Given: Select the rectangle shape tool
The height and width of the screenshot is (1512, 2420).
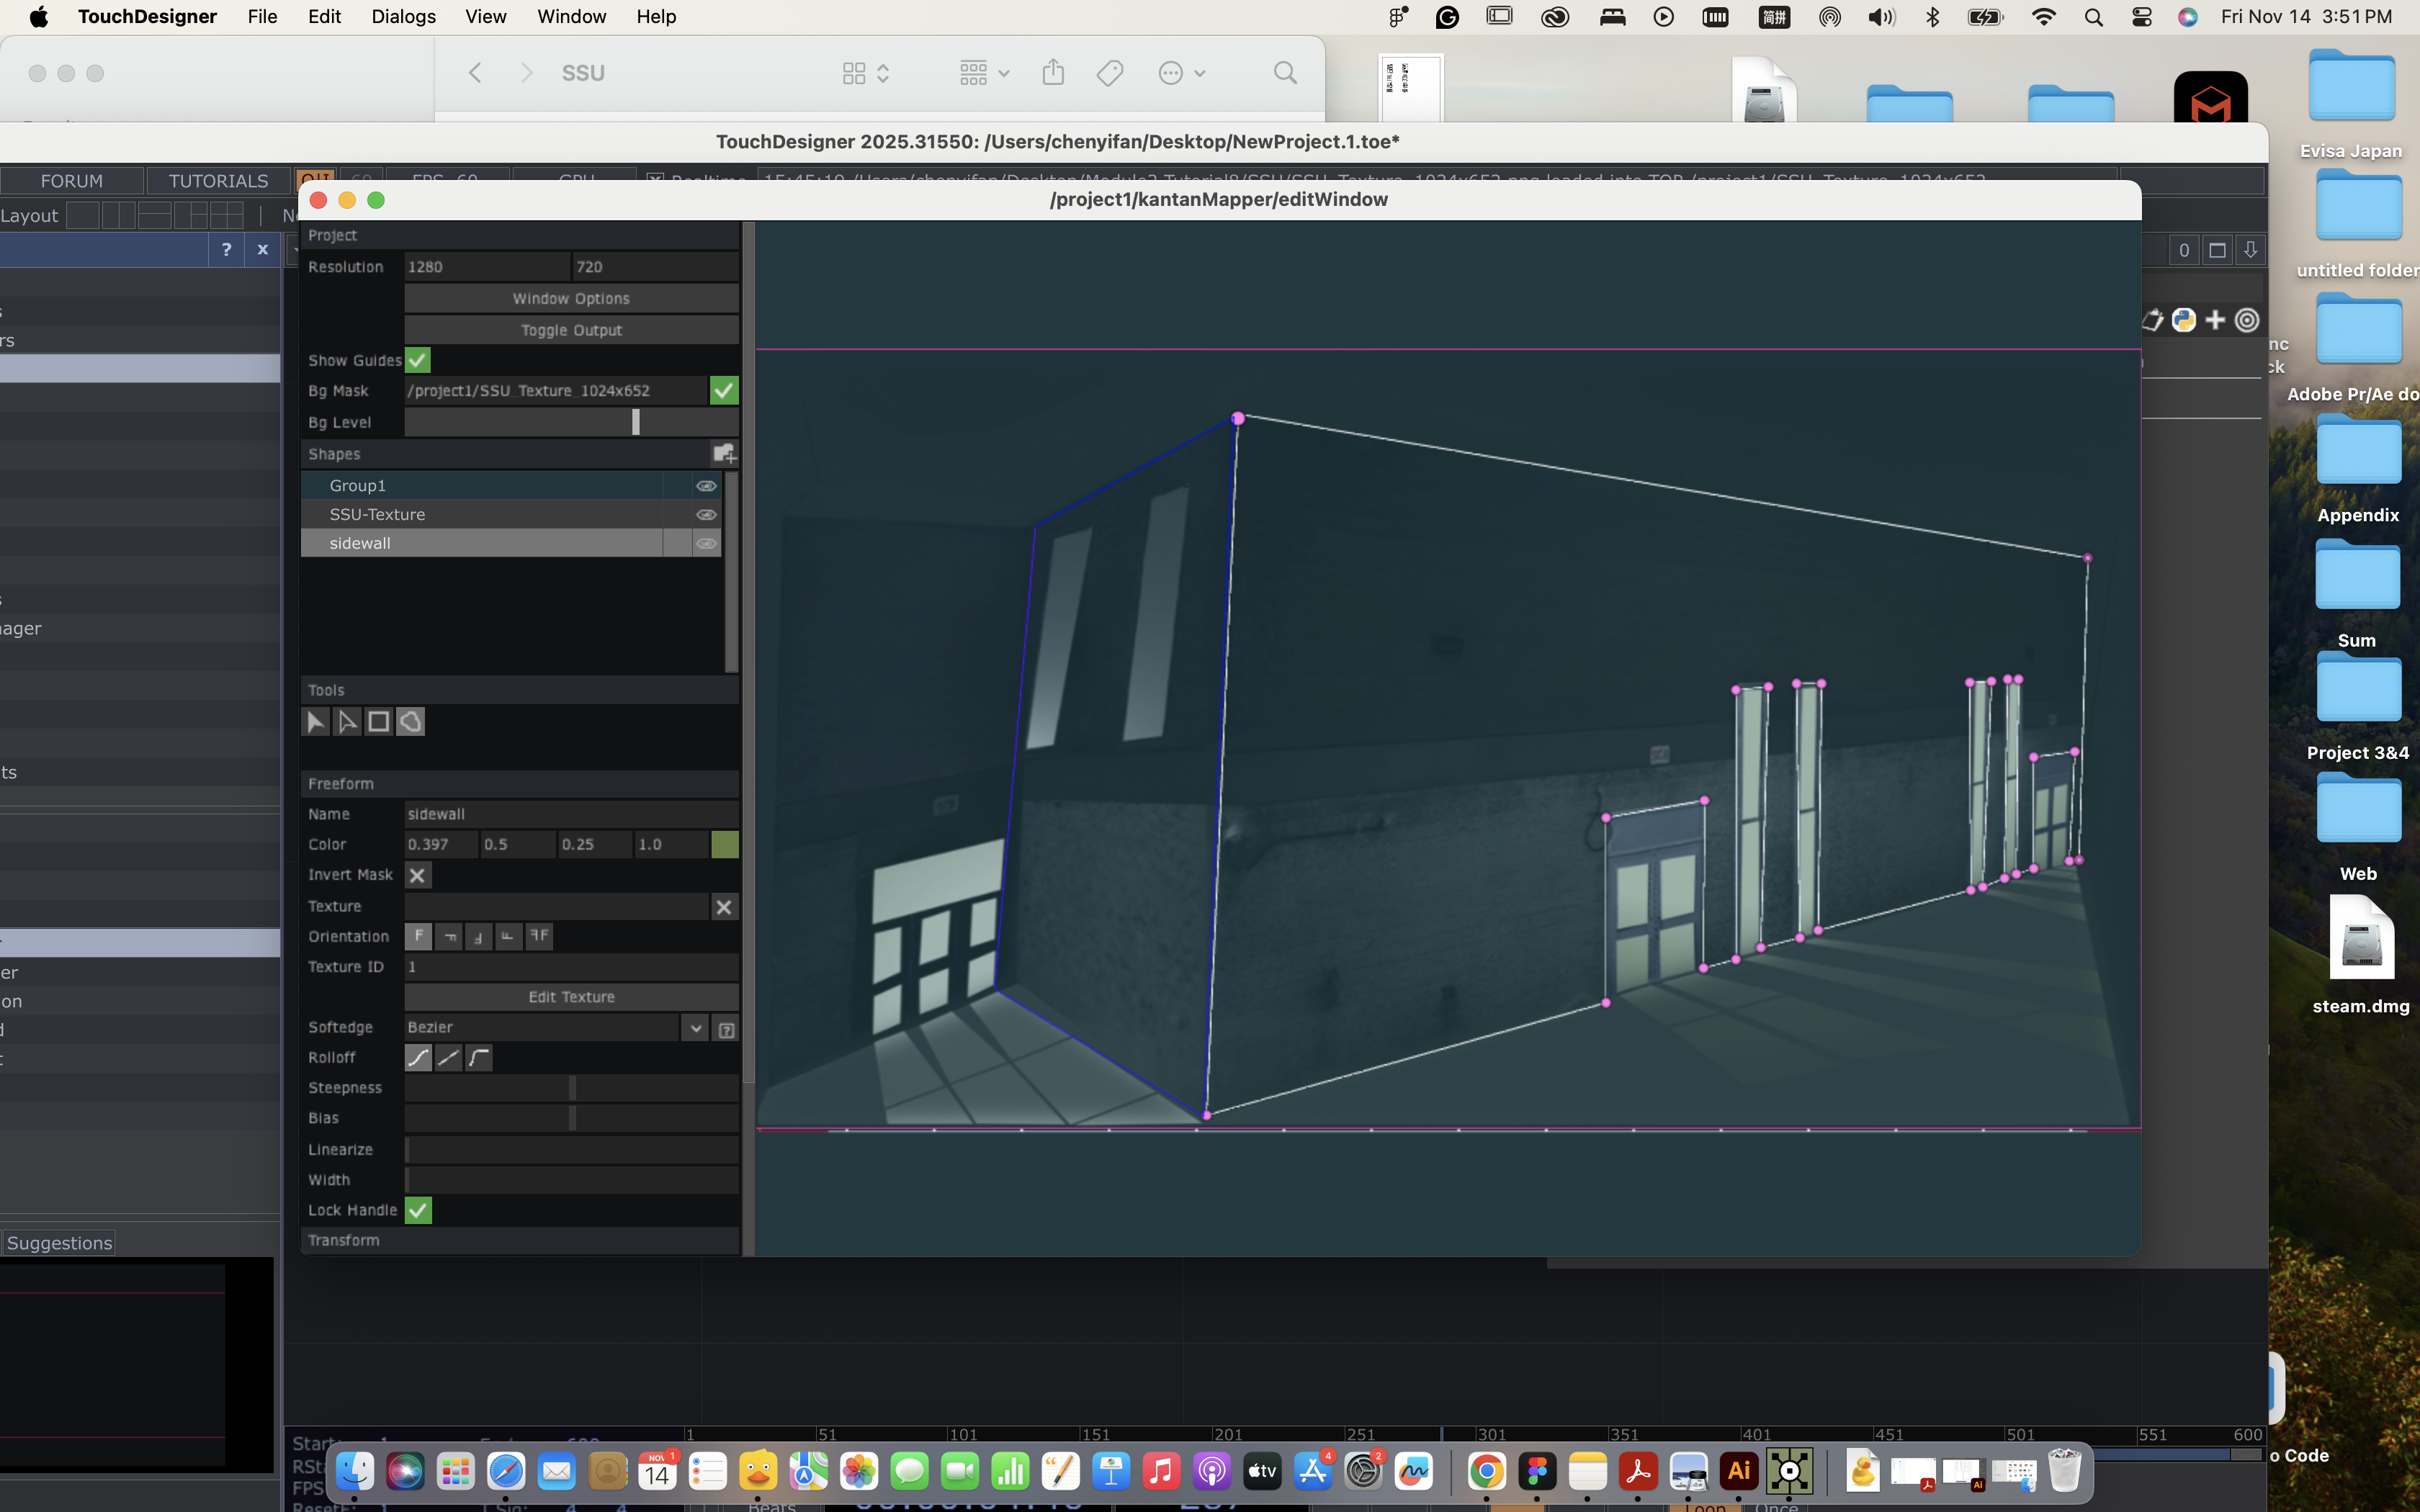Looking at the screenshot, I should (379, 721).
